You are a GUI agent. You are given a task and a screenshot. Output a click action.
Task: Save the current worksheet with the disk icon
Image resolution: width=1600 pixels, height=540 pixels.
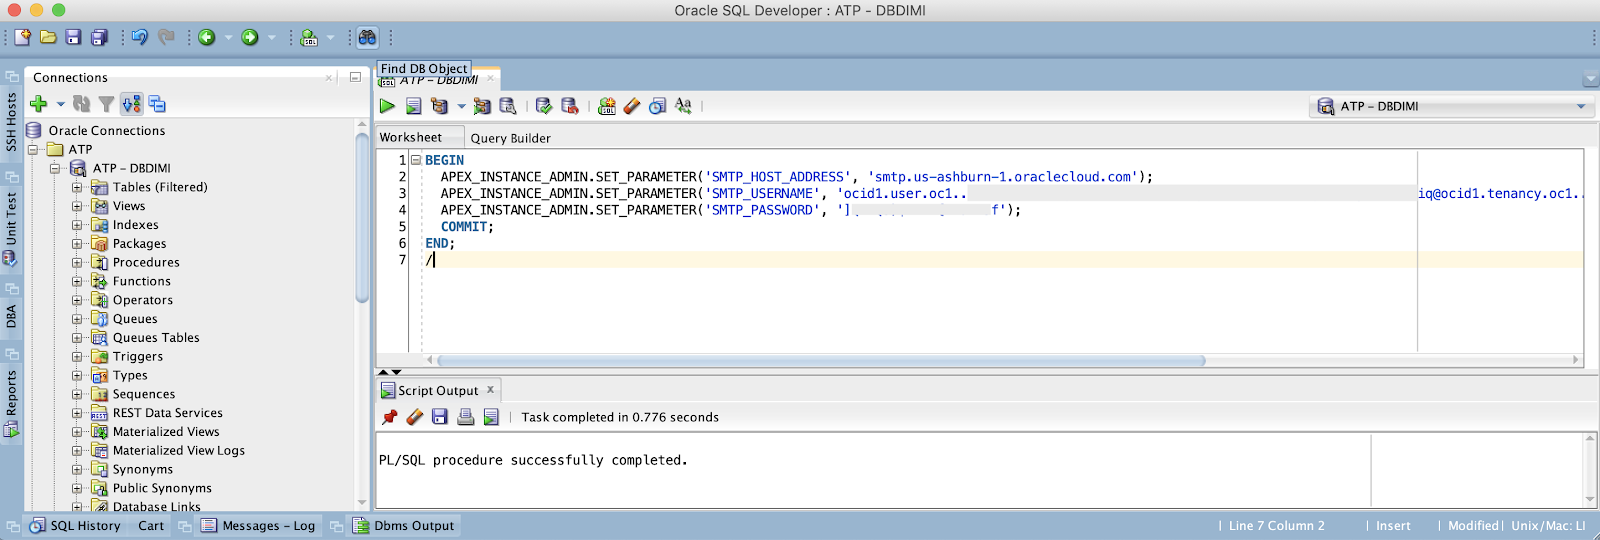tap(73, 37)
